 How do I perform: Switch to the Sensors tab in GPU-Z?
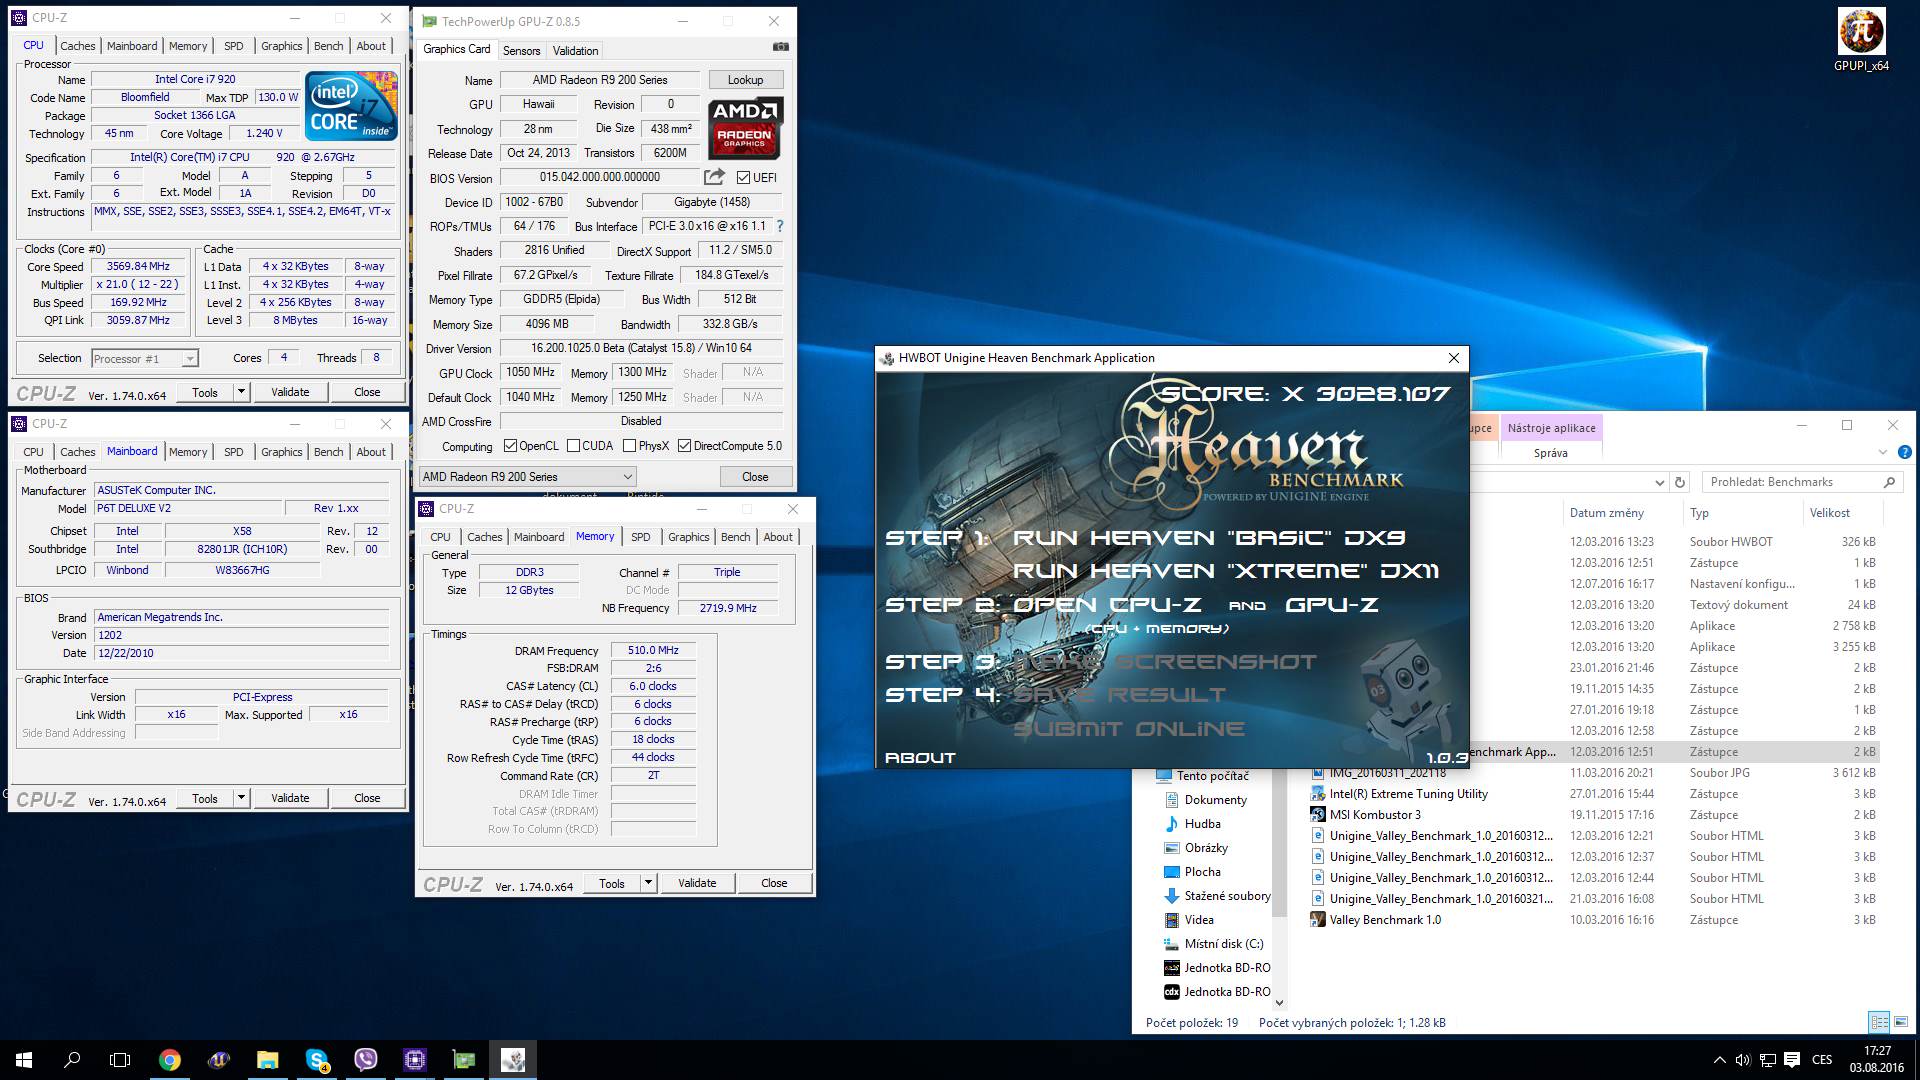pos(521,50)
